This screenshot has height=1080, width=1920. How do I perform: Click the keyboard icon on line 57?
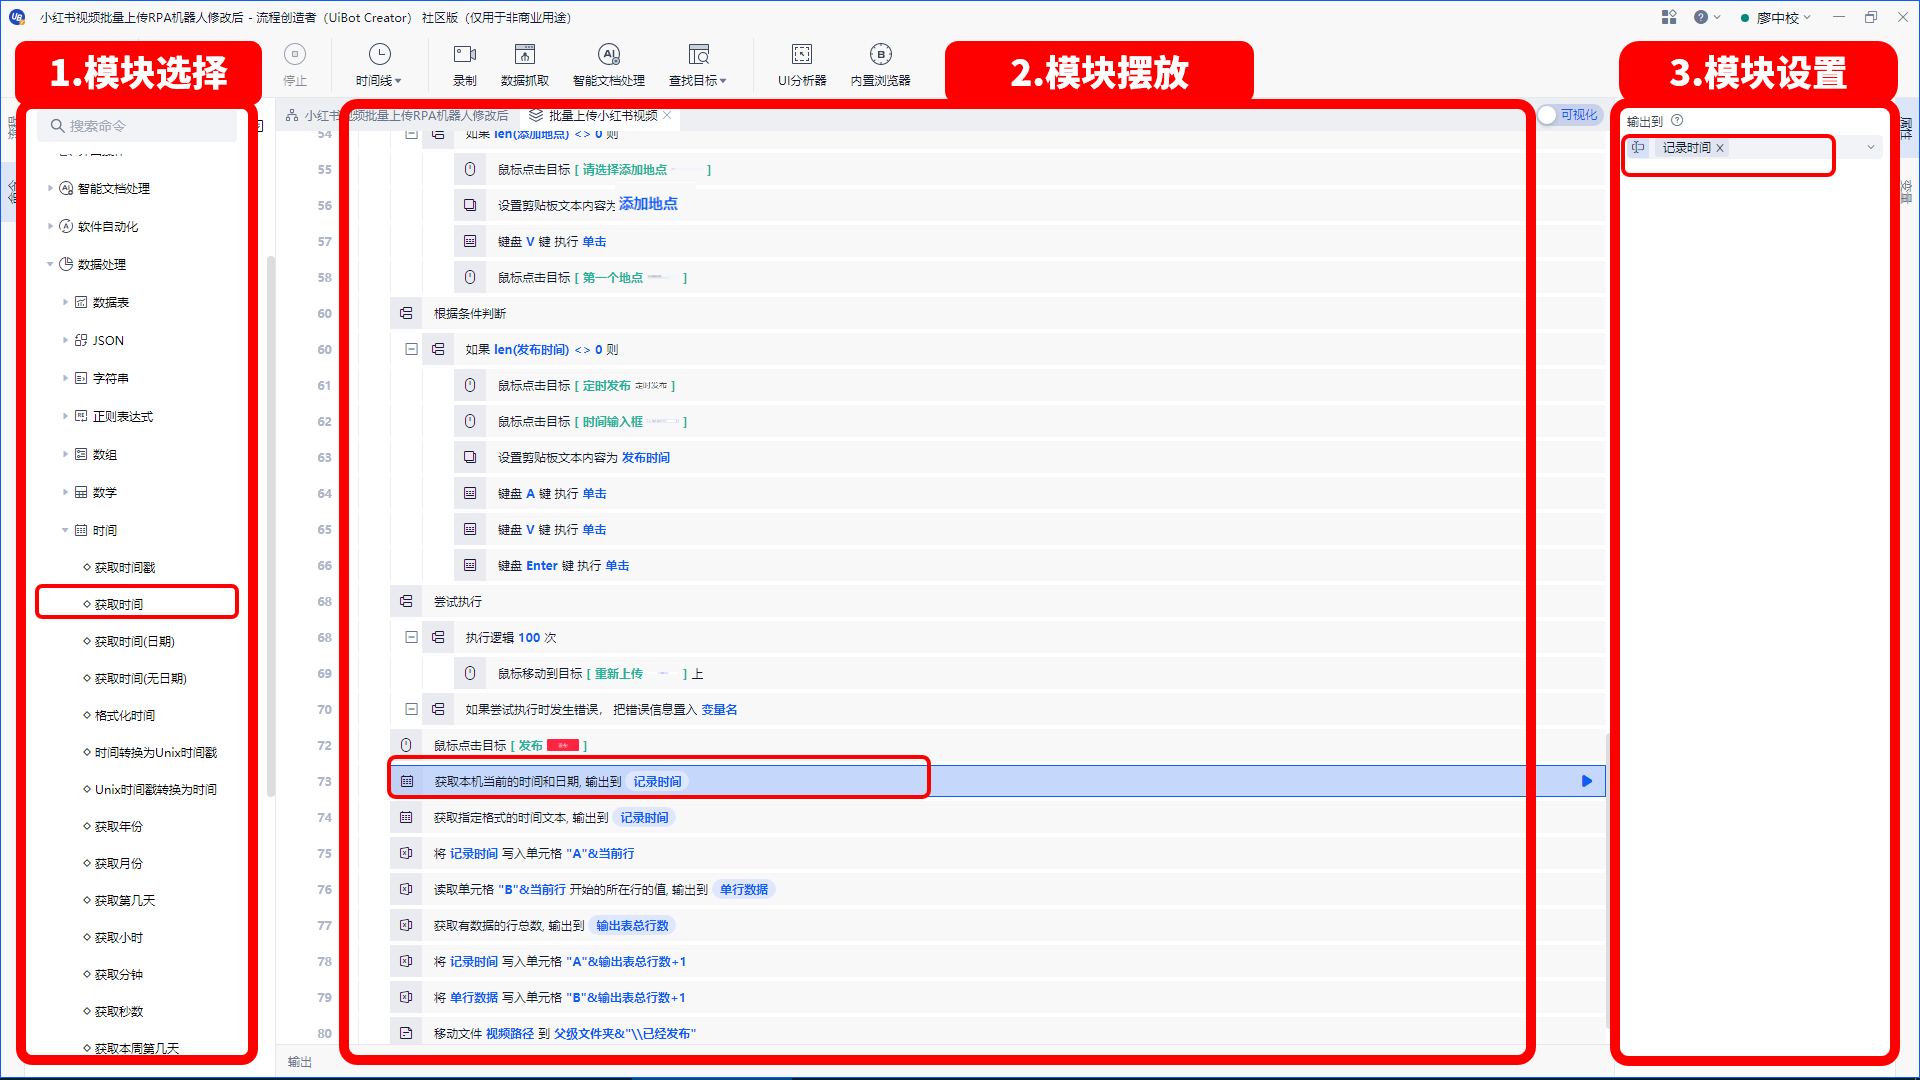[470, 241]
